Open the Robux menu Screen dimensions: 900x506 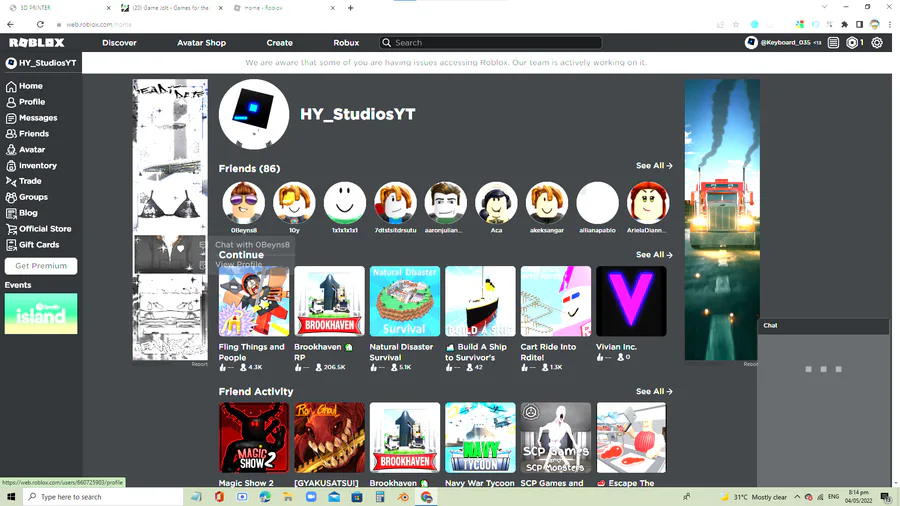click(x=346, y=42)
